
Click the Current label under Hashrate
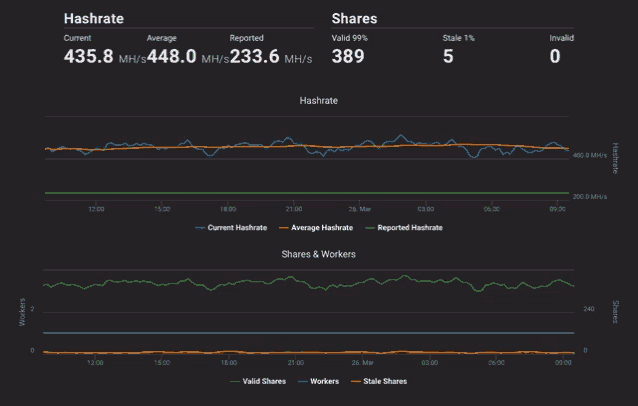tap(77, 38)
